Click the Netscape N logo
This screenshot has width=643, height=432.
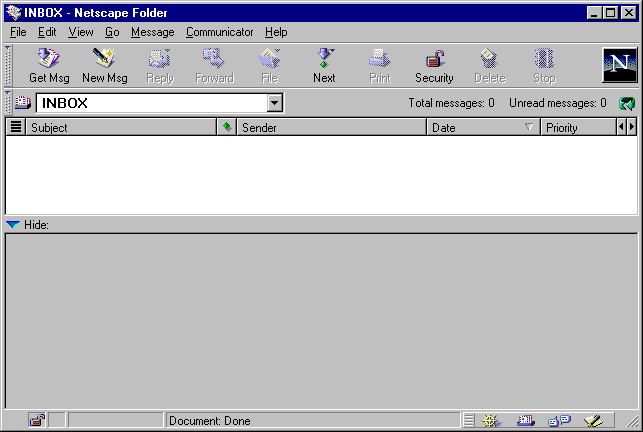(x=620, y=65)
